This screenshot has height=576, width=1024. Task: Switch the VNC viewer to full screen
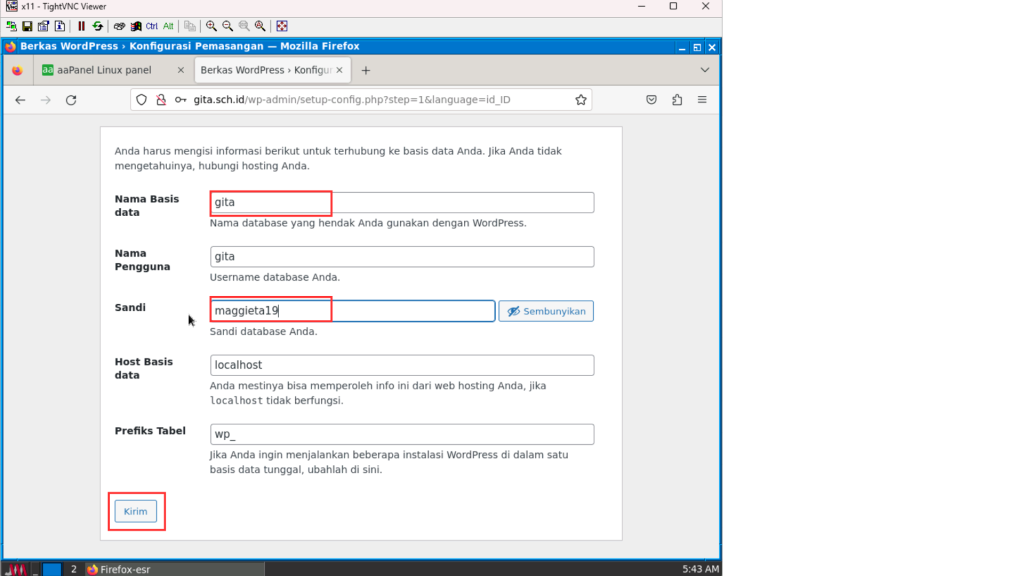tap(282, 26)
